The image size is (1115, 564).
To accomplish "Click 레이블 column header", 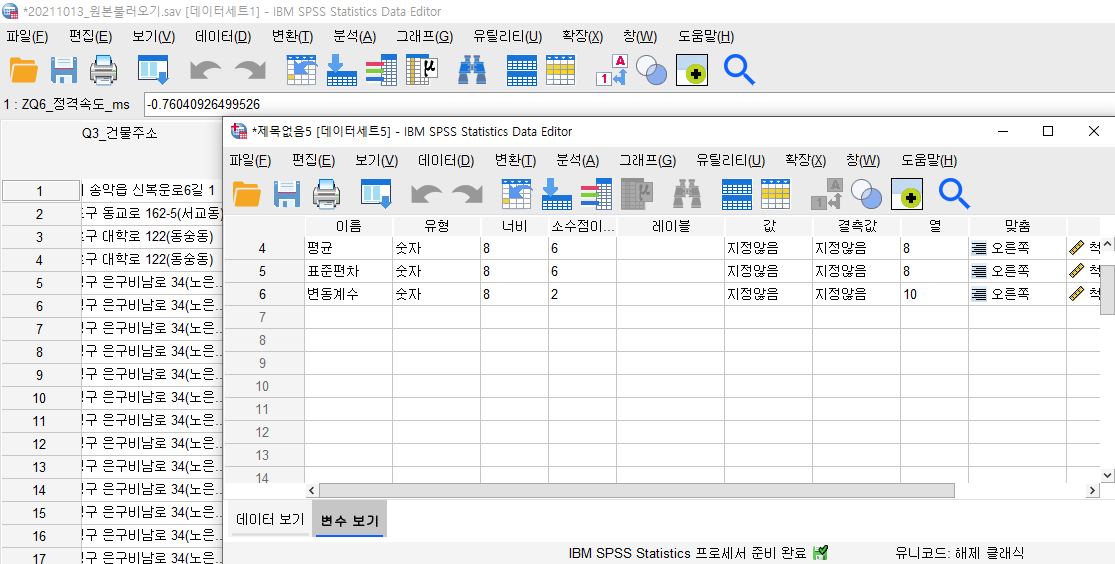I will [x=671, y=226].
